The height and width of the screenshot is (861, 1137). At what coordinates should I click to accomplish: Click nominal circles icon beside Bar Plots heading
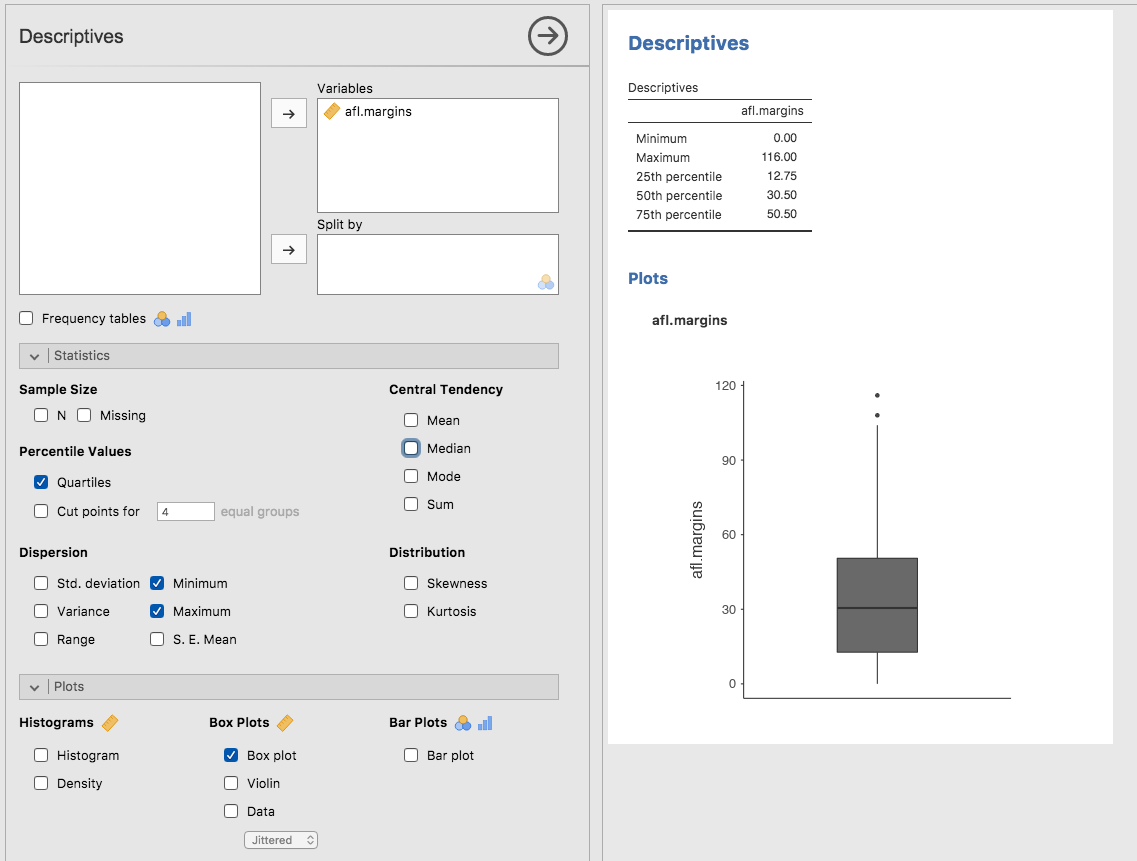click(x=463, y=723)
